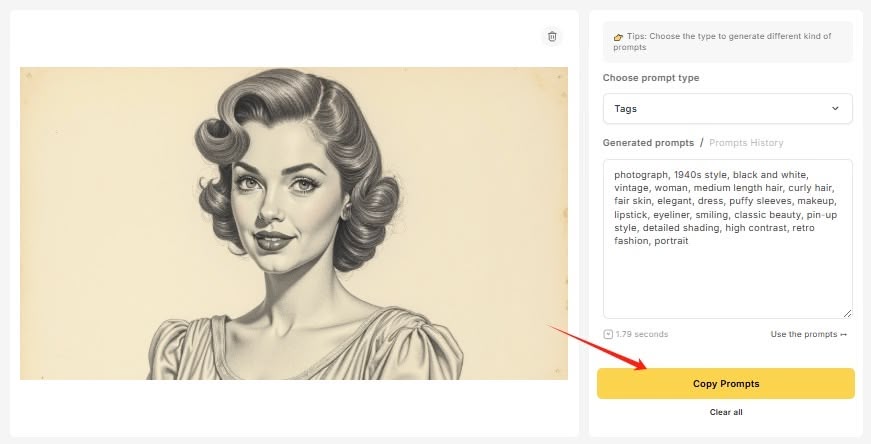Screen dimensions: 871x444
Task: Click the Choose prompt type label
Action: [x=651, y=78]
